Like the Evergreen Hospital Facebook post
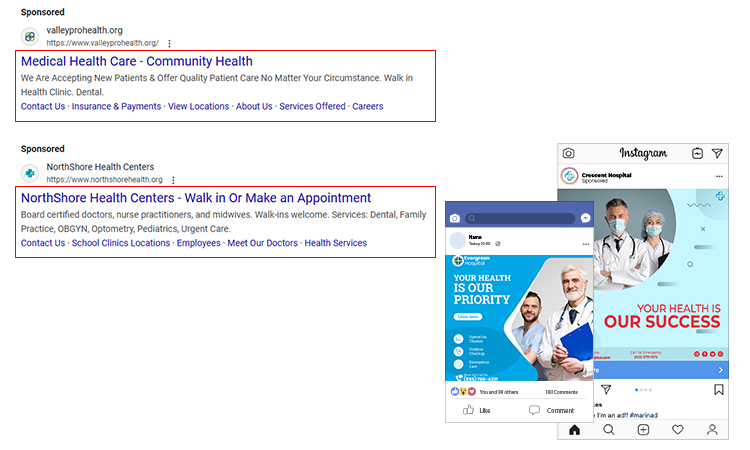Viewport: 750px width, 450px height. (477, 410)
